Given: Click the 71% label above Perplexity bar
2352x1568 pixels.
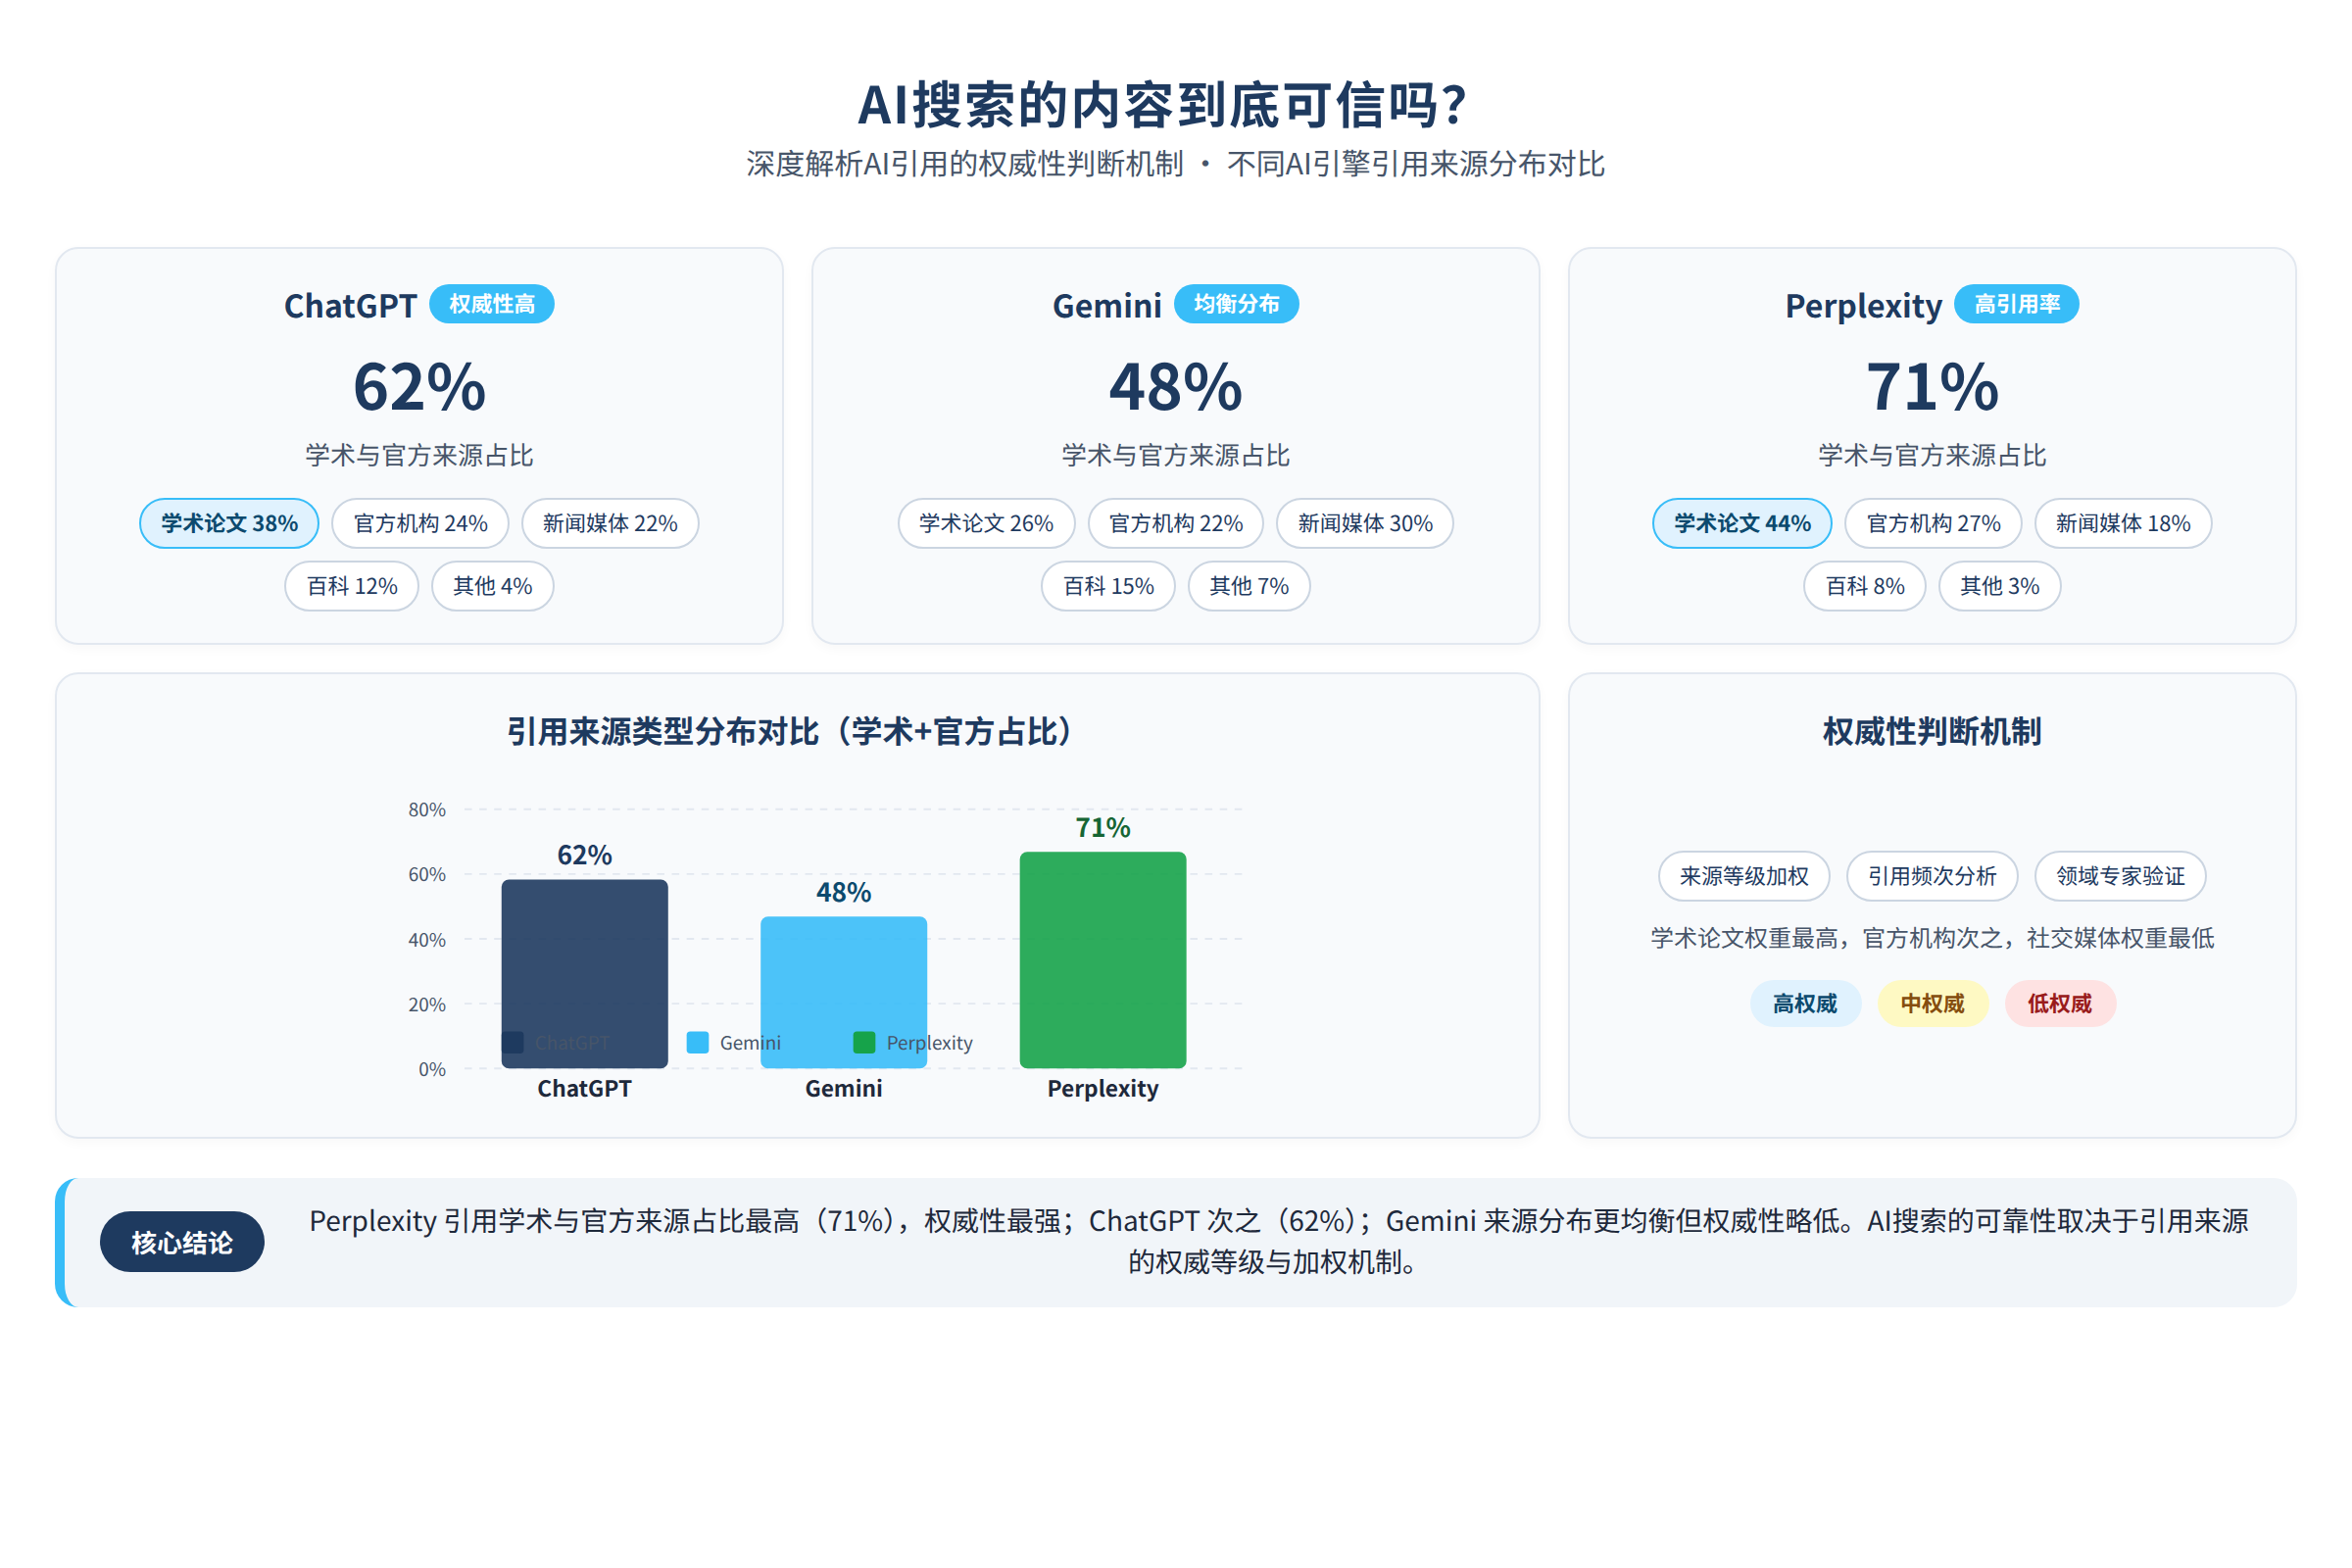Looking at the screenshot, I should pyautogui.click(x=1102, y=827).
